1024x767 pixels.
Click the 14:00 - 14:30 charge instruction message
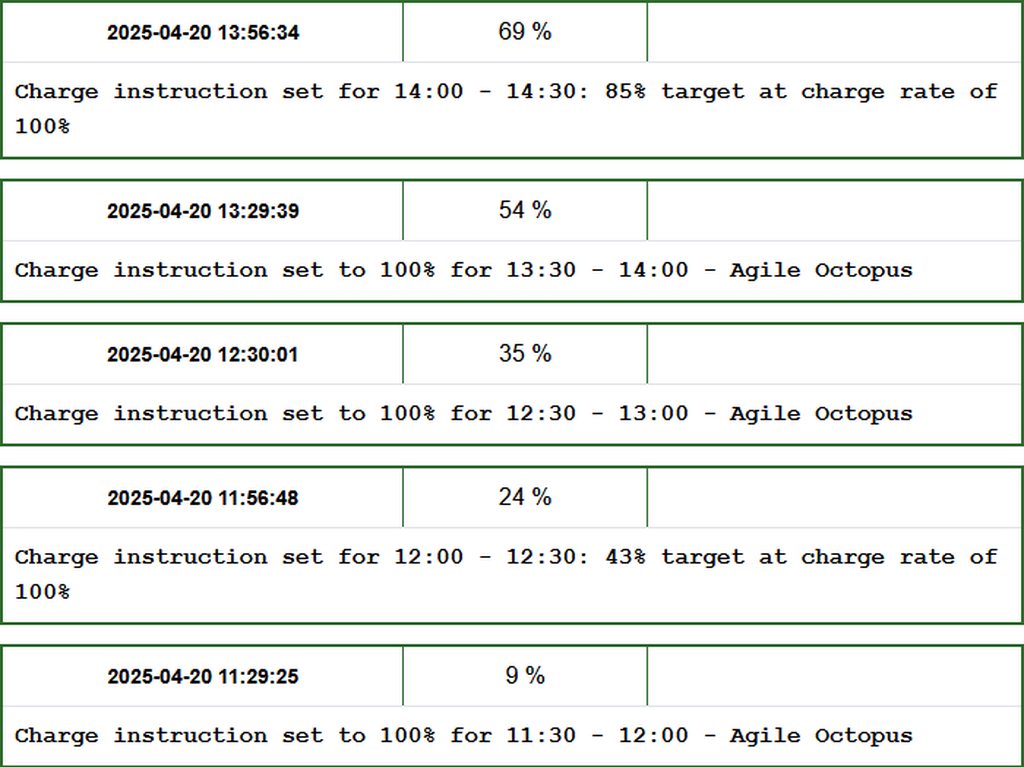pyautogui.click(x=506, y=109)
